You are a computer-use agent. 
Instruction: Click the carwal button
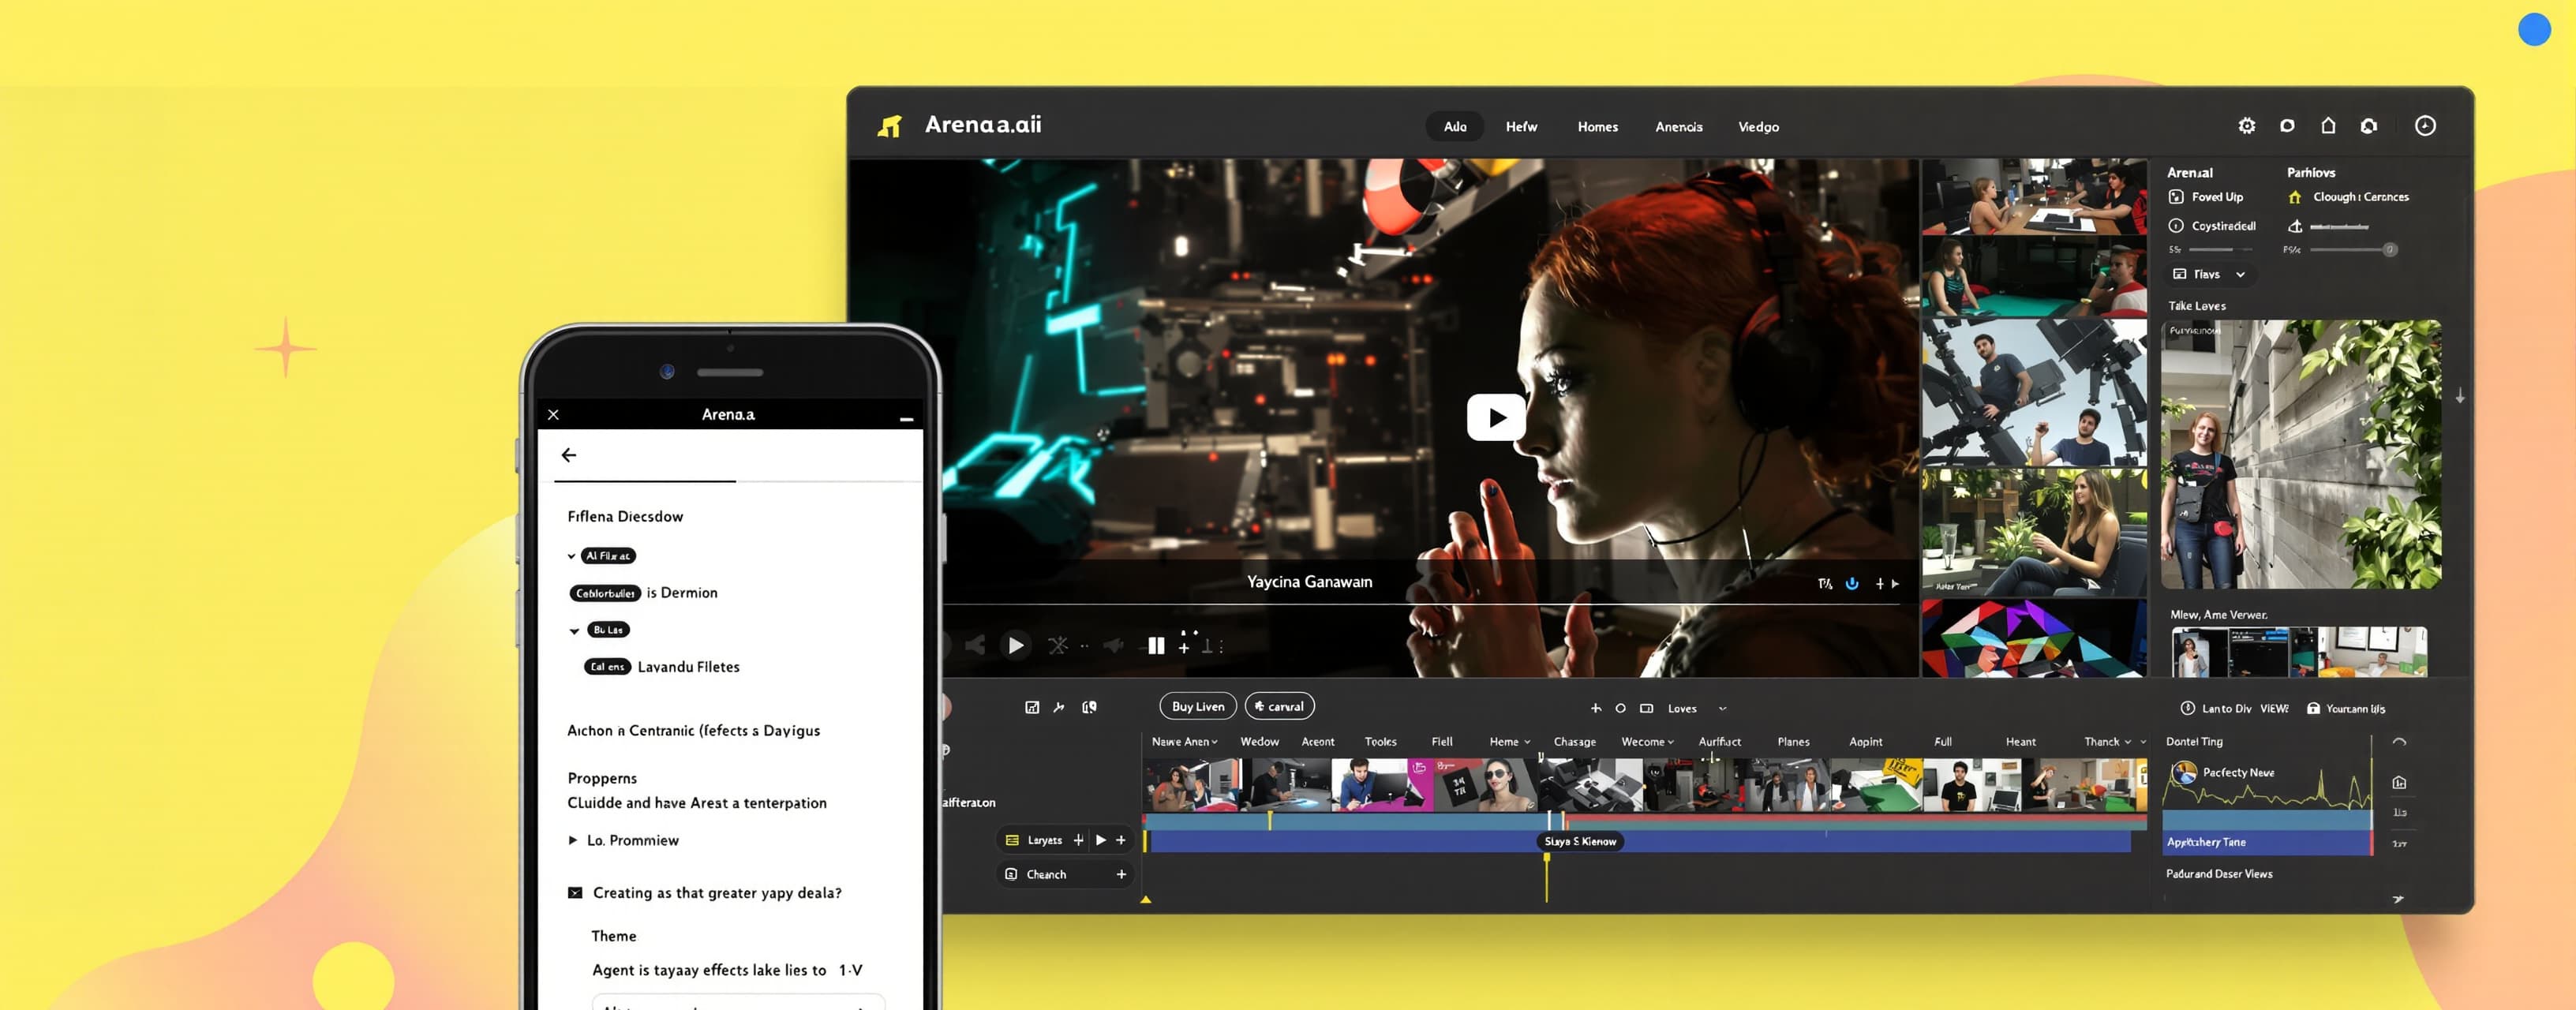1279,706
